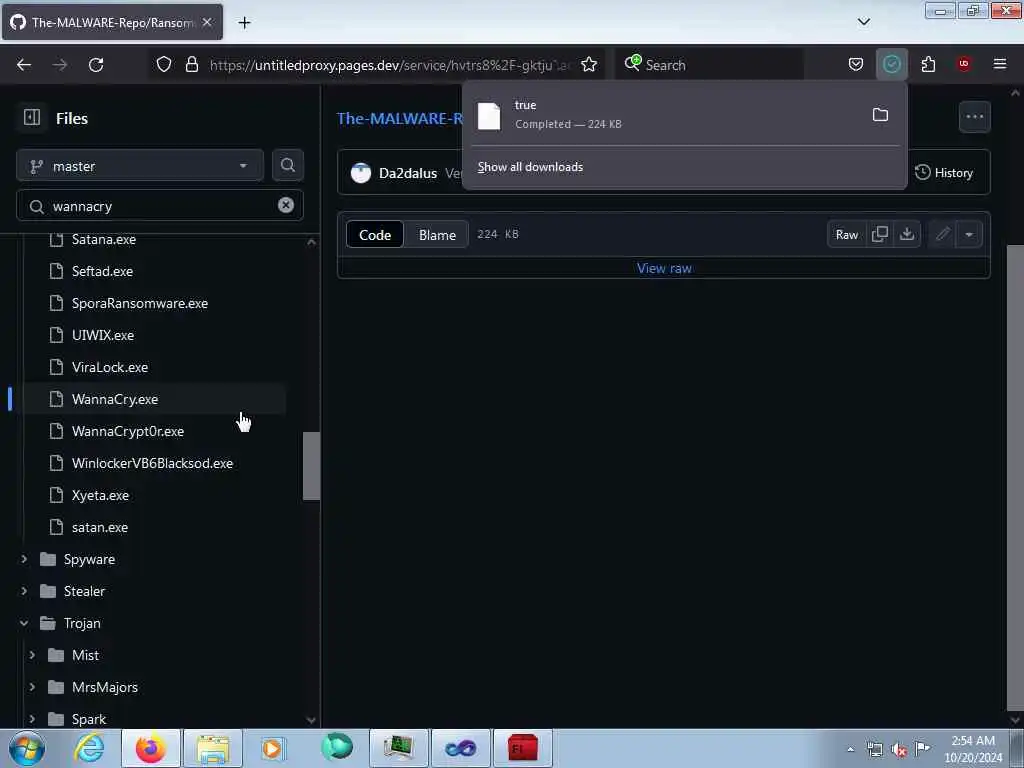
Task: Open Da2dalus user profile link
Action: [x=408, y=173]
